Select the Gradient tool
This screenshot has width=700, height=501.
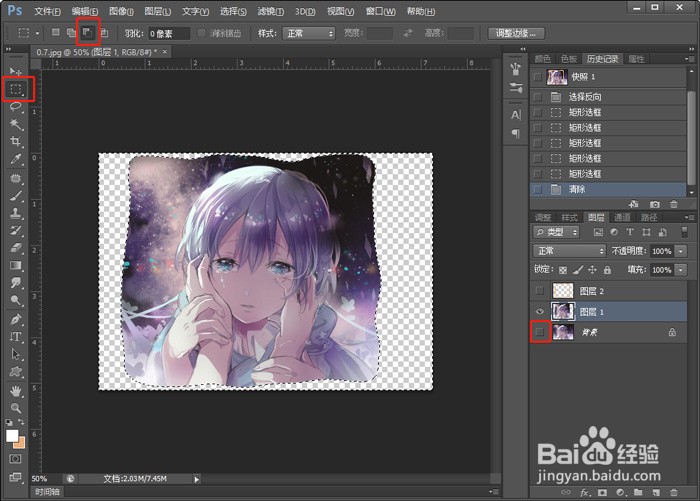click(16, 266)
